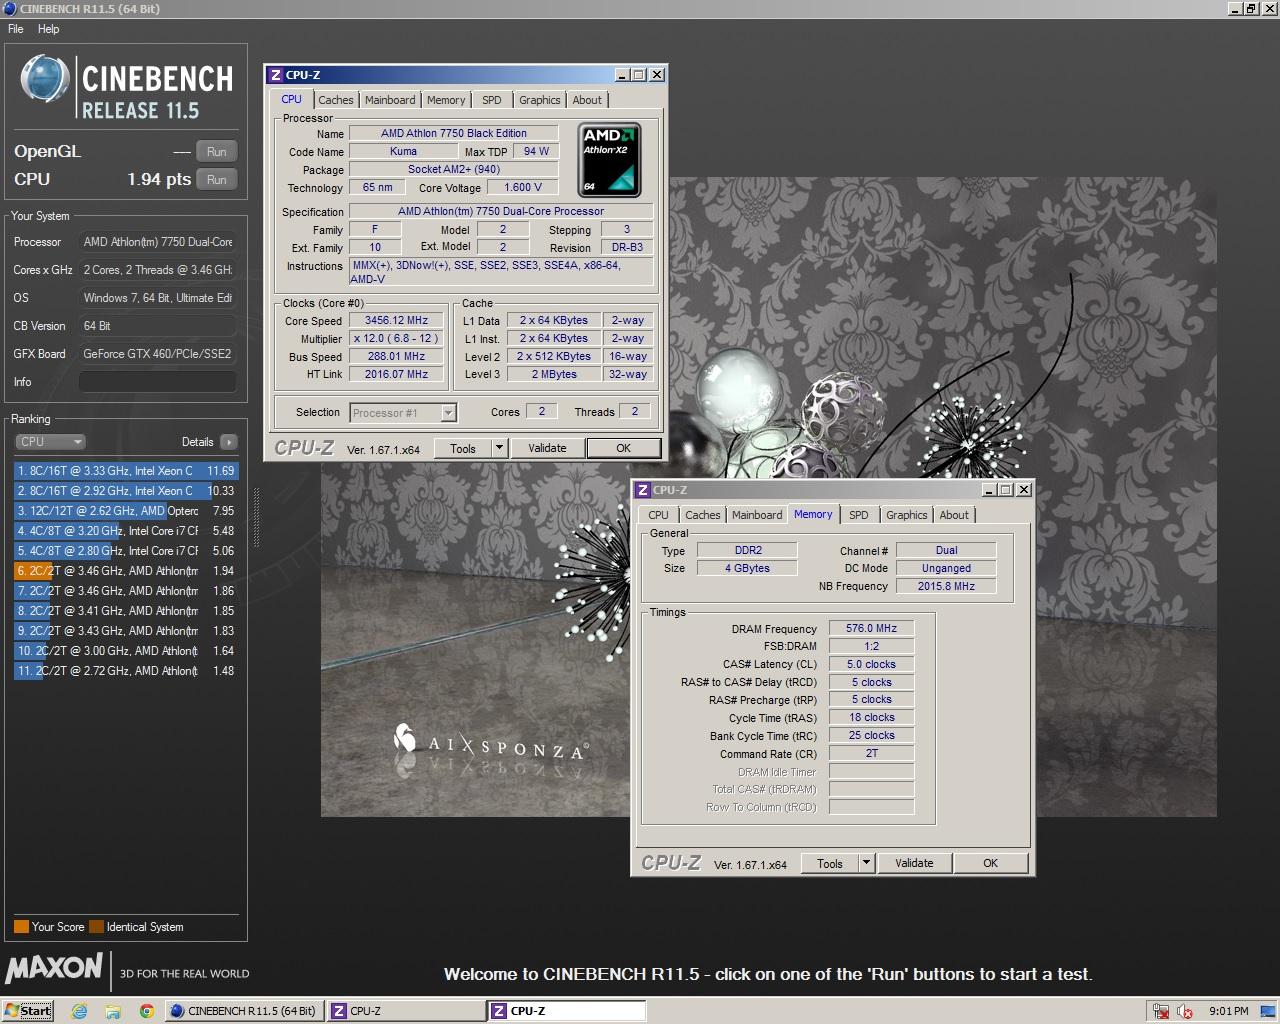Click Validate in Memory window
Screen dimensions: 1280x1024
click(914, 864)
